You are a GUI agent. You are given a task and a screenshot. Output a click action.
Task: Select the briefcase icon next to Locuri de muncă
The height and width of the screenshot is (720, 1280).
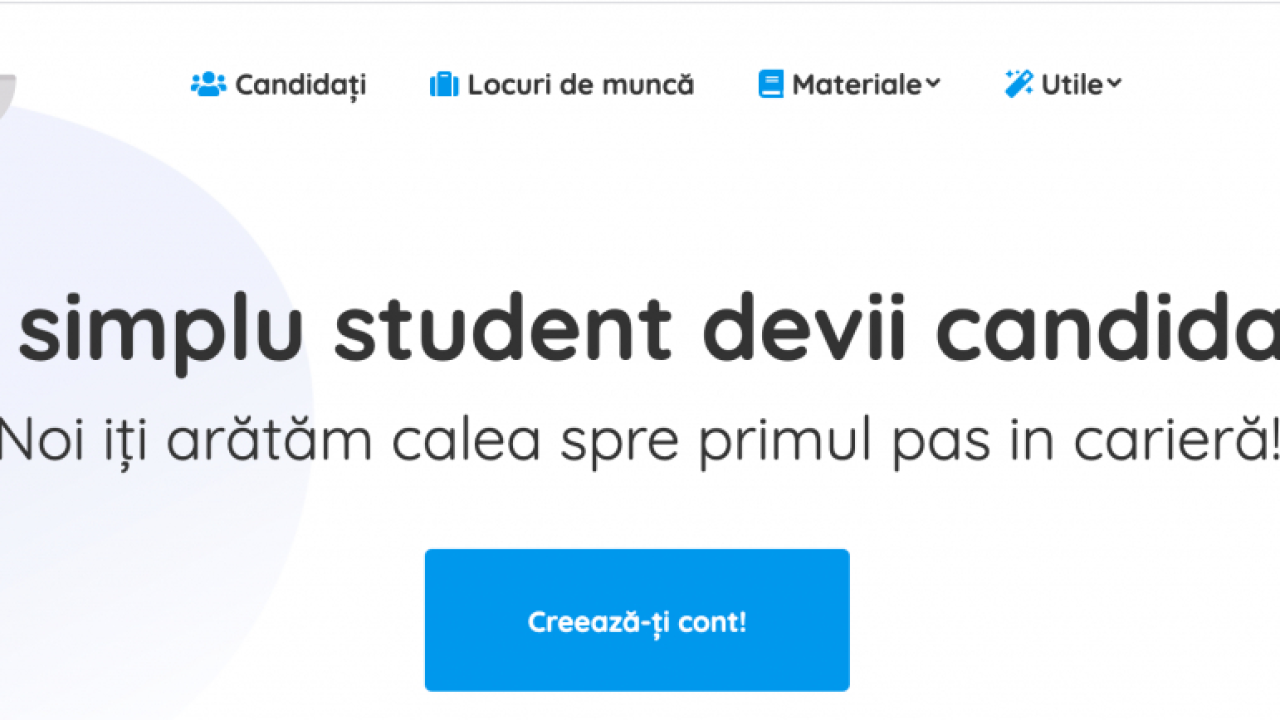tap(444, 84)
